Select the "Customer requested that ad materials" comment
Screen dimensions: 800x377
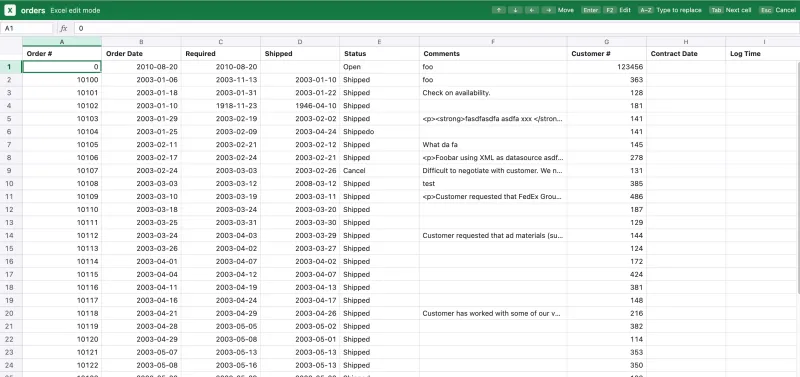(493, 236)
